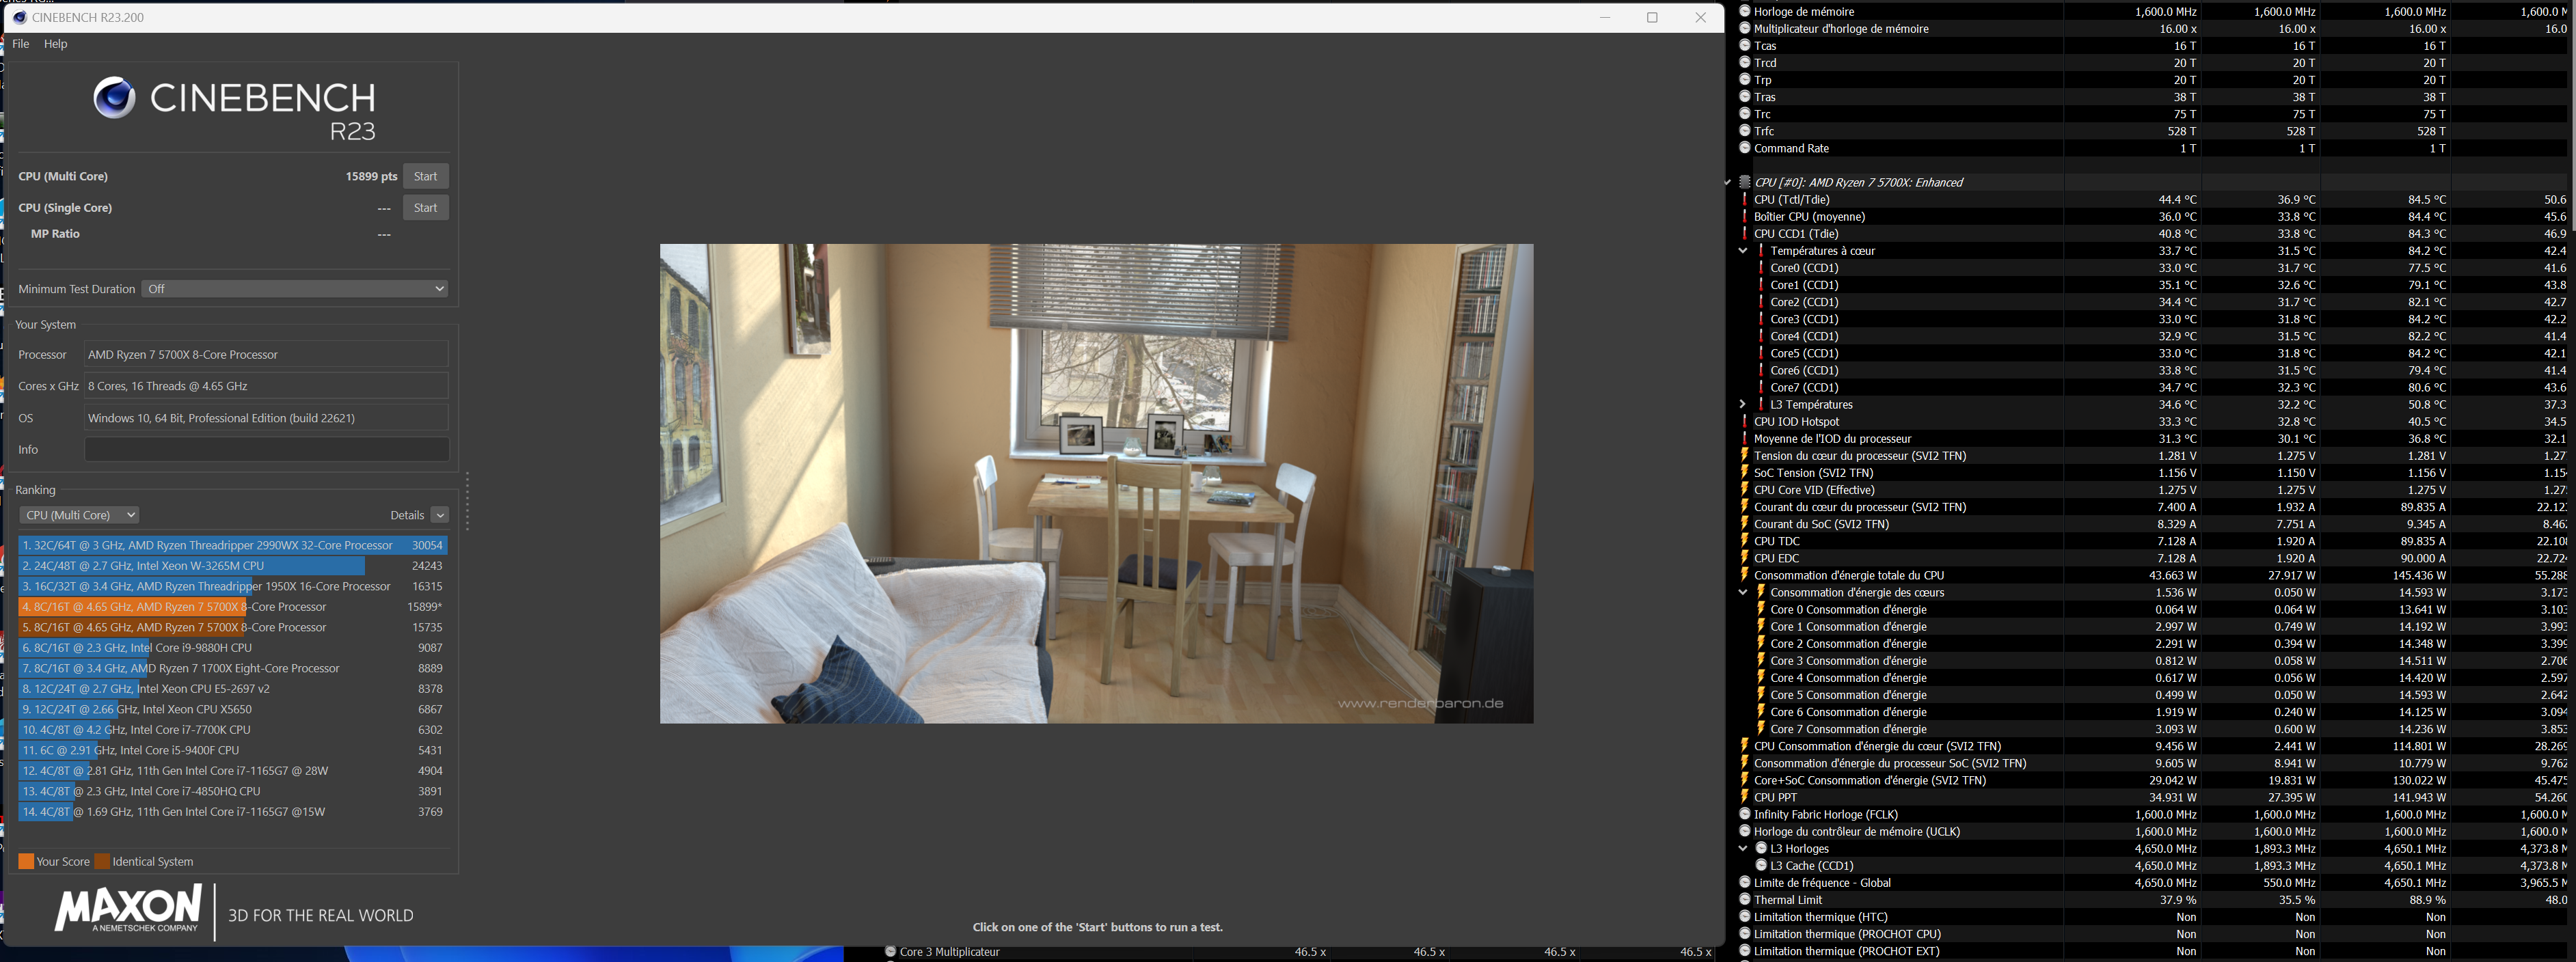Click clock icon beside Infinity Fabric Horloge (FCLK)

point(1745,815)
